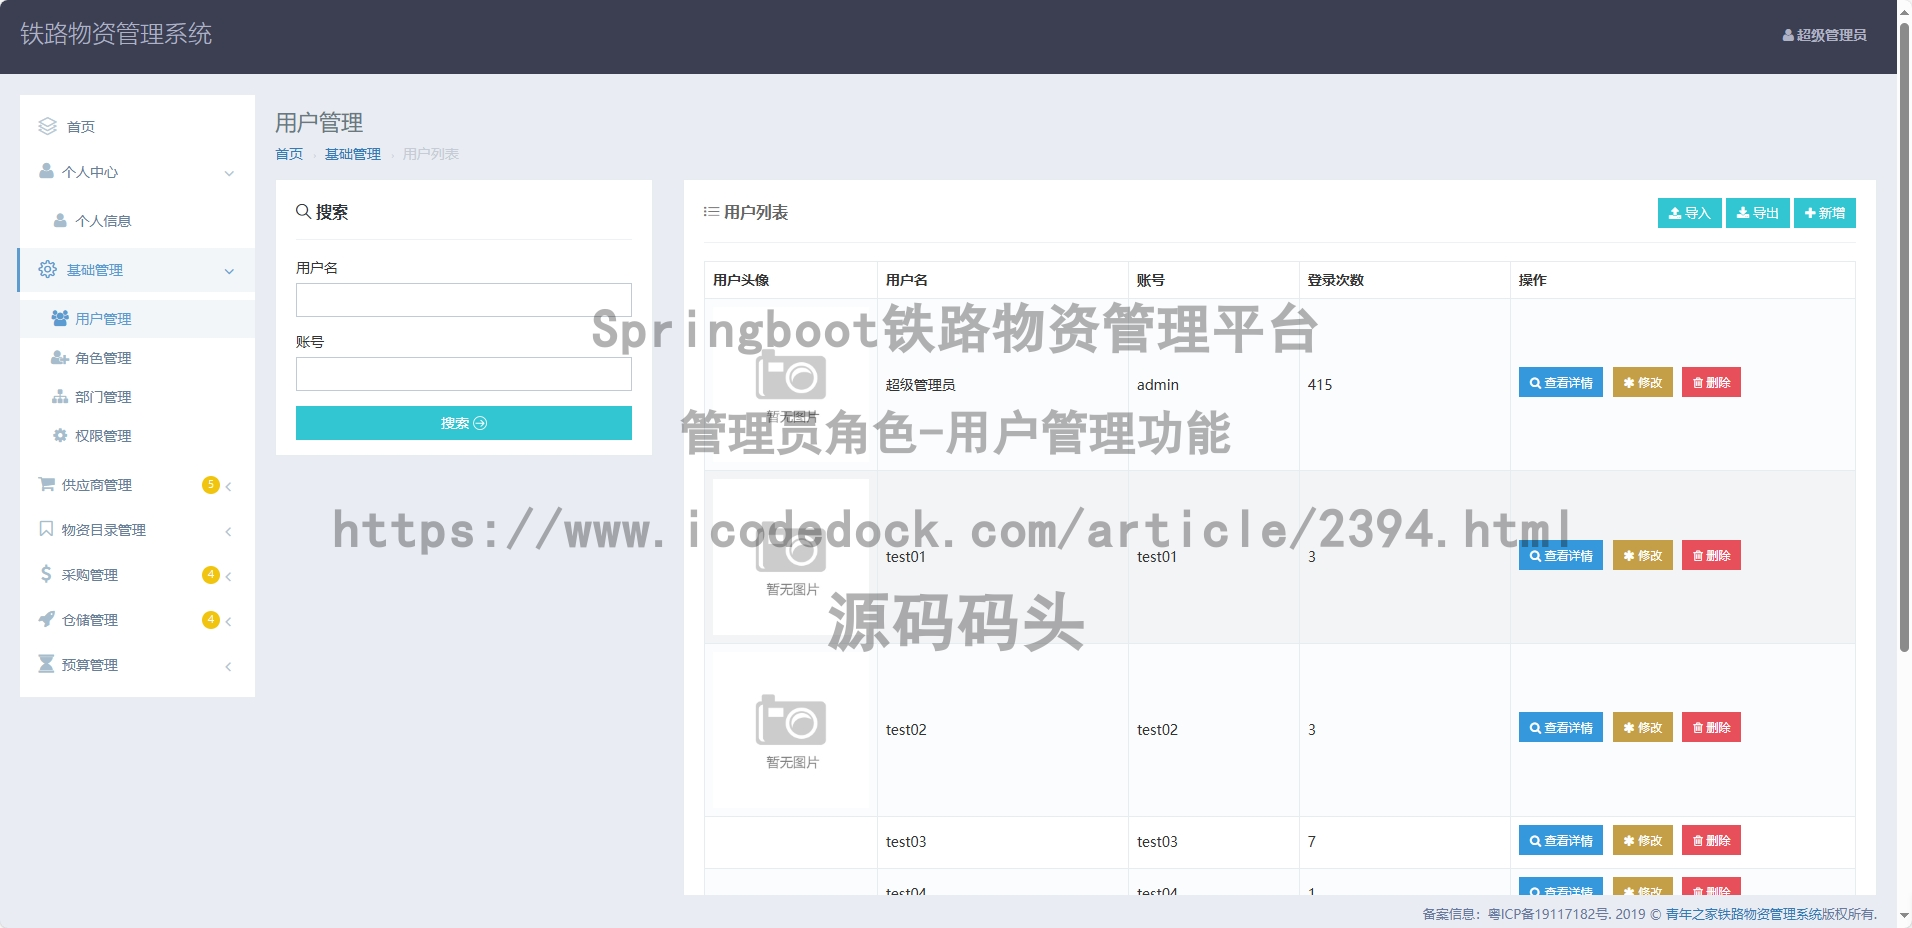
Task: Focus the 用户名 search input
Action: [464, 300]
